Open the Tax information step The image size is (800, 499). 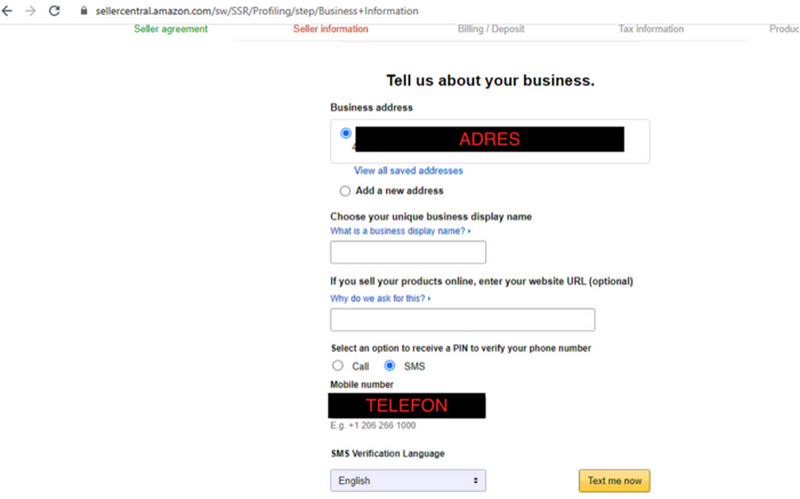tap(651, 29)
